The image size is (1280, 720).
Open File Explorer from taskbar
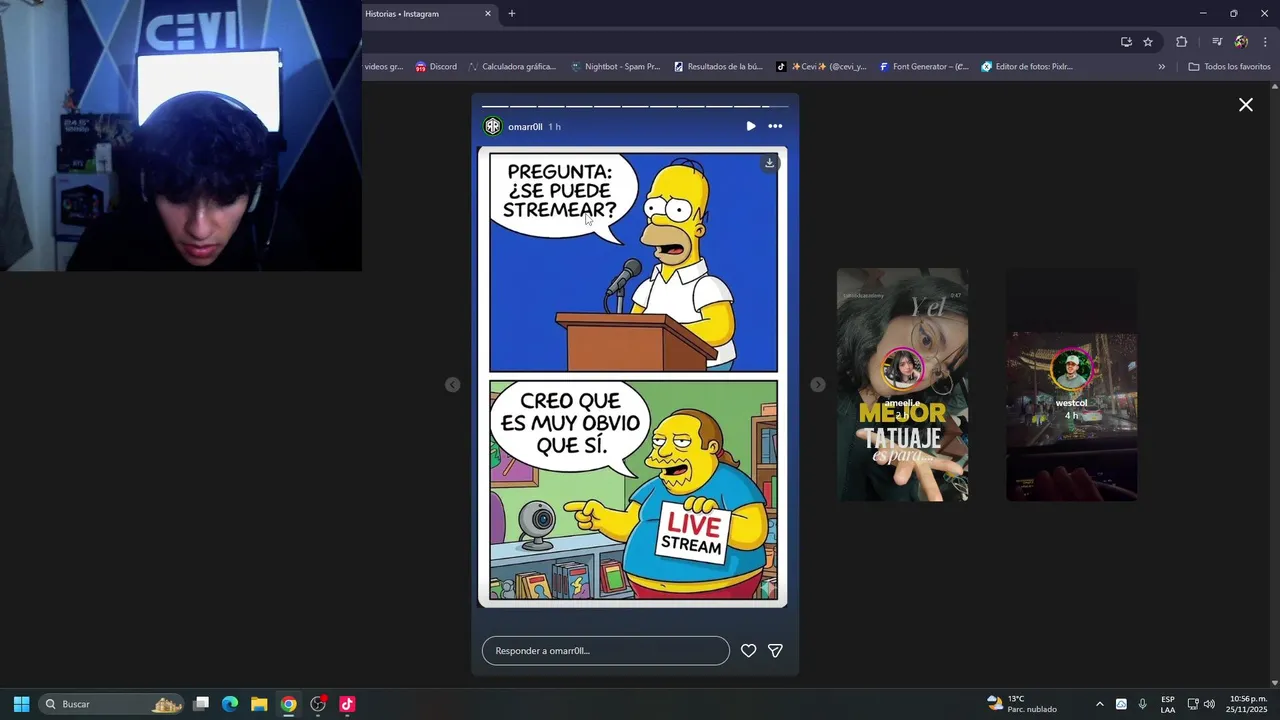tap(259, 704)
